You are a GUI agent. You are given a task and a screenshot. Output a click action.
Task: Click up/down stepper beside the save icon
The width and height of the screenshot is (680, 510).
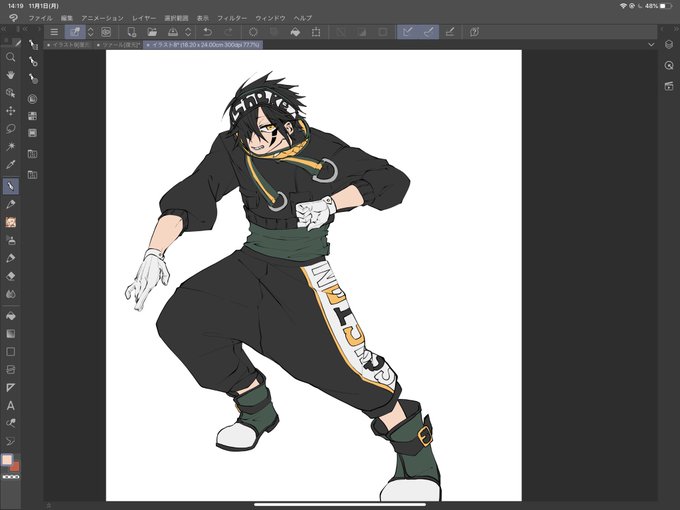click(x=188, y=32)
